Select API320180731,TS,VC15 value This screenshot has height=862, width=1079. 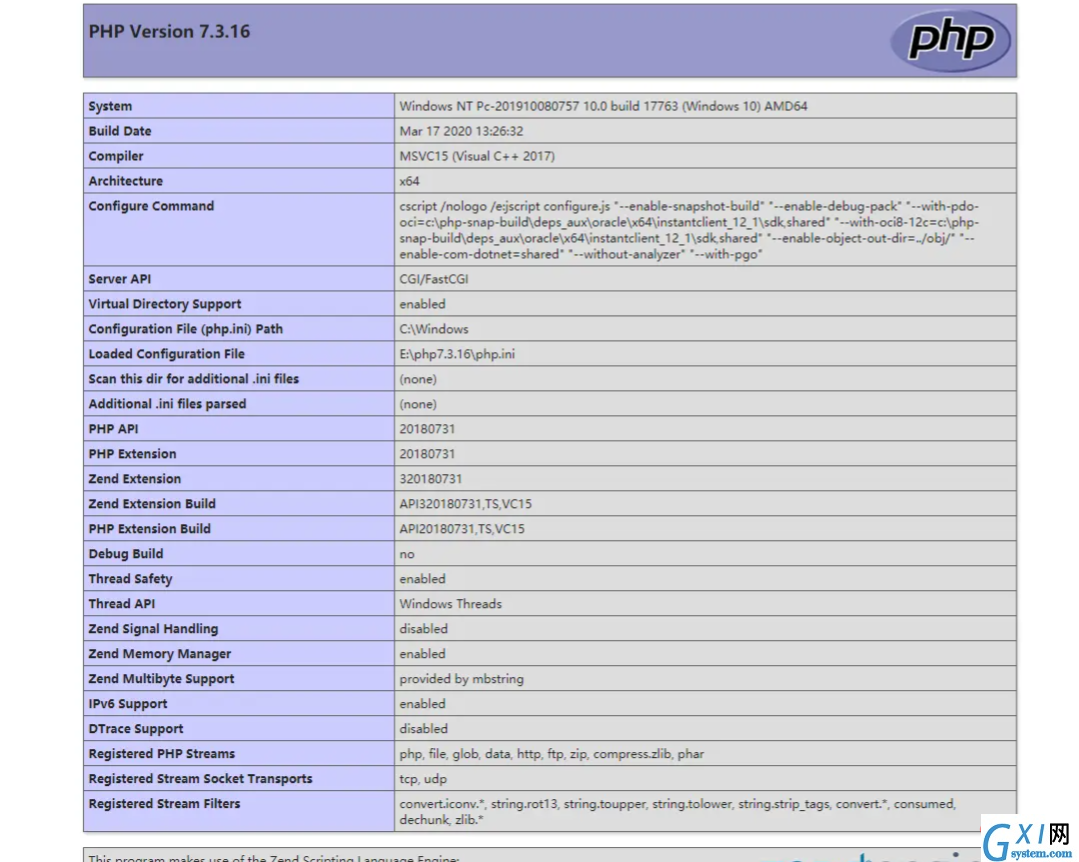(x=465, y=504)
